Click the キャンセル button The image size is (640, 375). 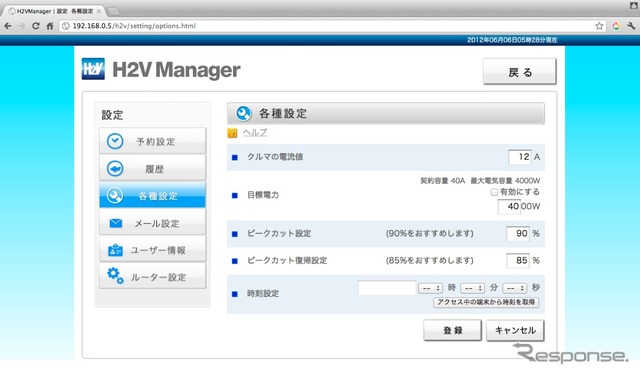click(x=515, y=330)
